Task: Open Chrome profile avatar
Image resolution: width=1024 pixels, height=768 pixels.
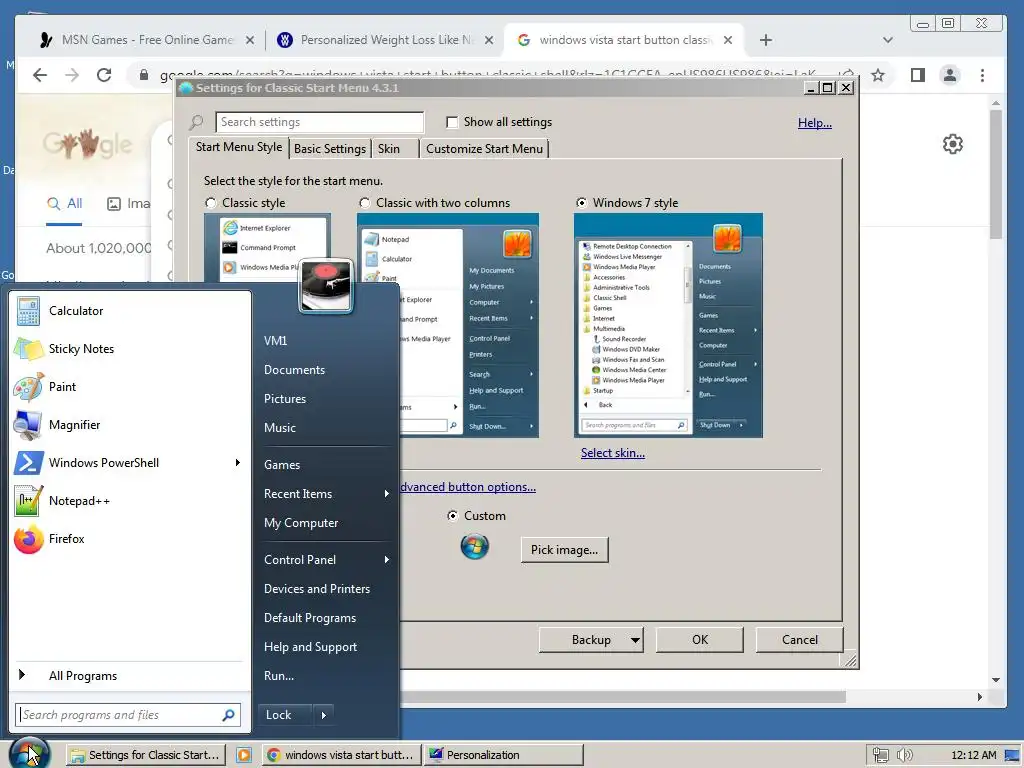Action: pyautogui.click(x=950, y=75)
